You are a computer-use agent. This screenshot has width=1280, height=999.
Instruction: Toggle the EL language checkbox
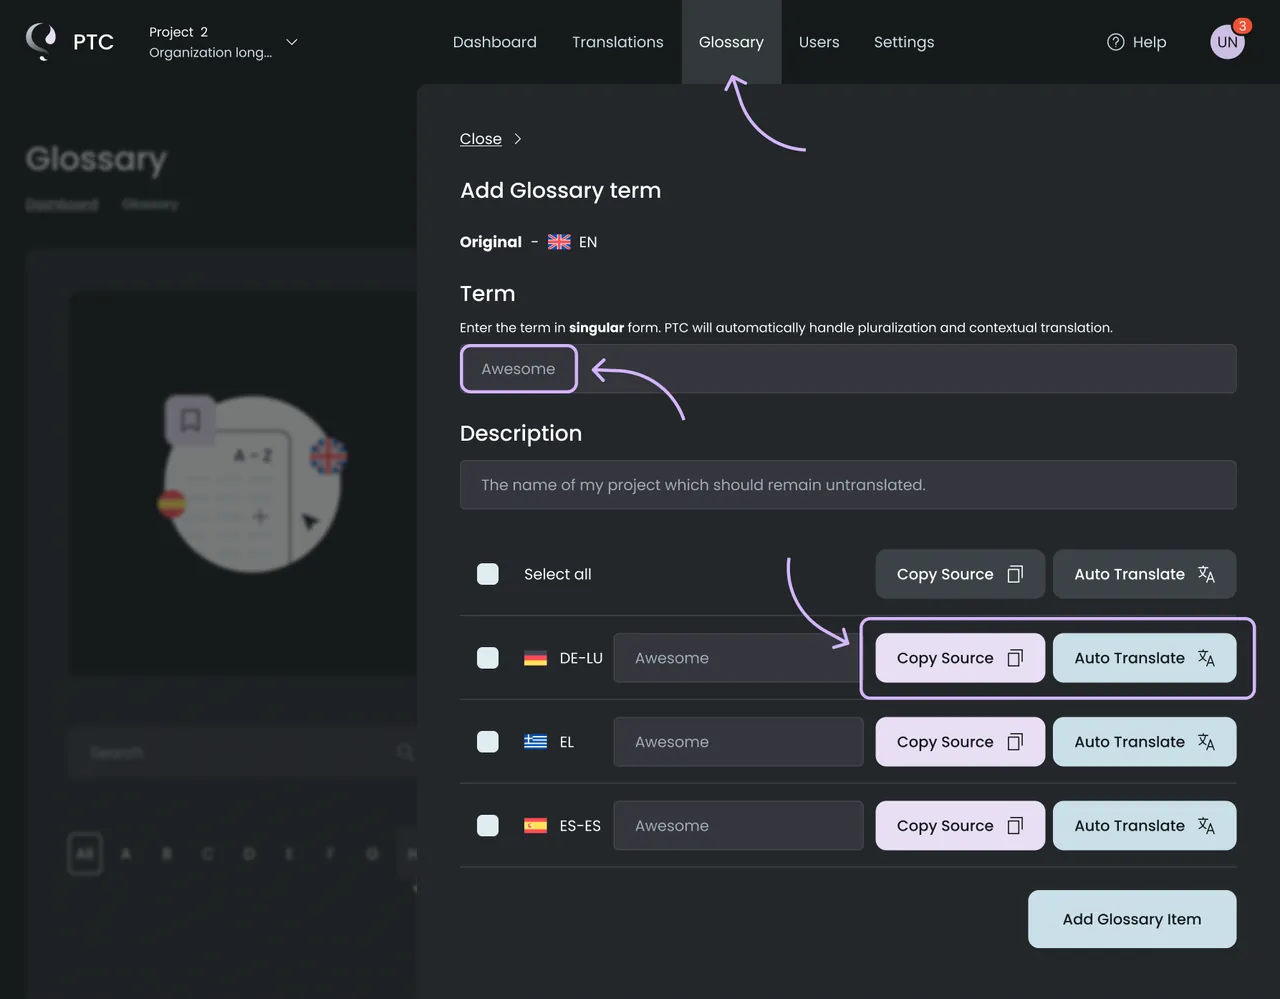pos(488,742)
